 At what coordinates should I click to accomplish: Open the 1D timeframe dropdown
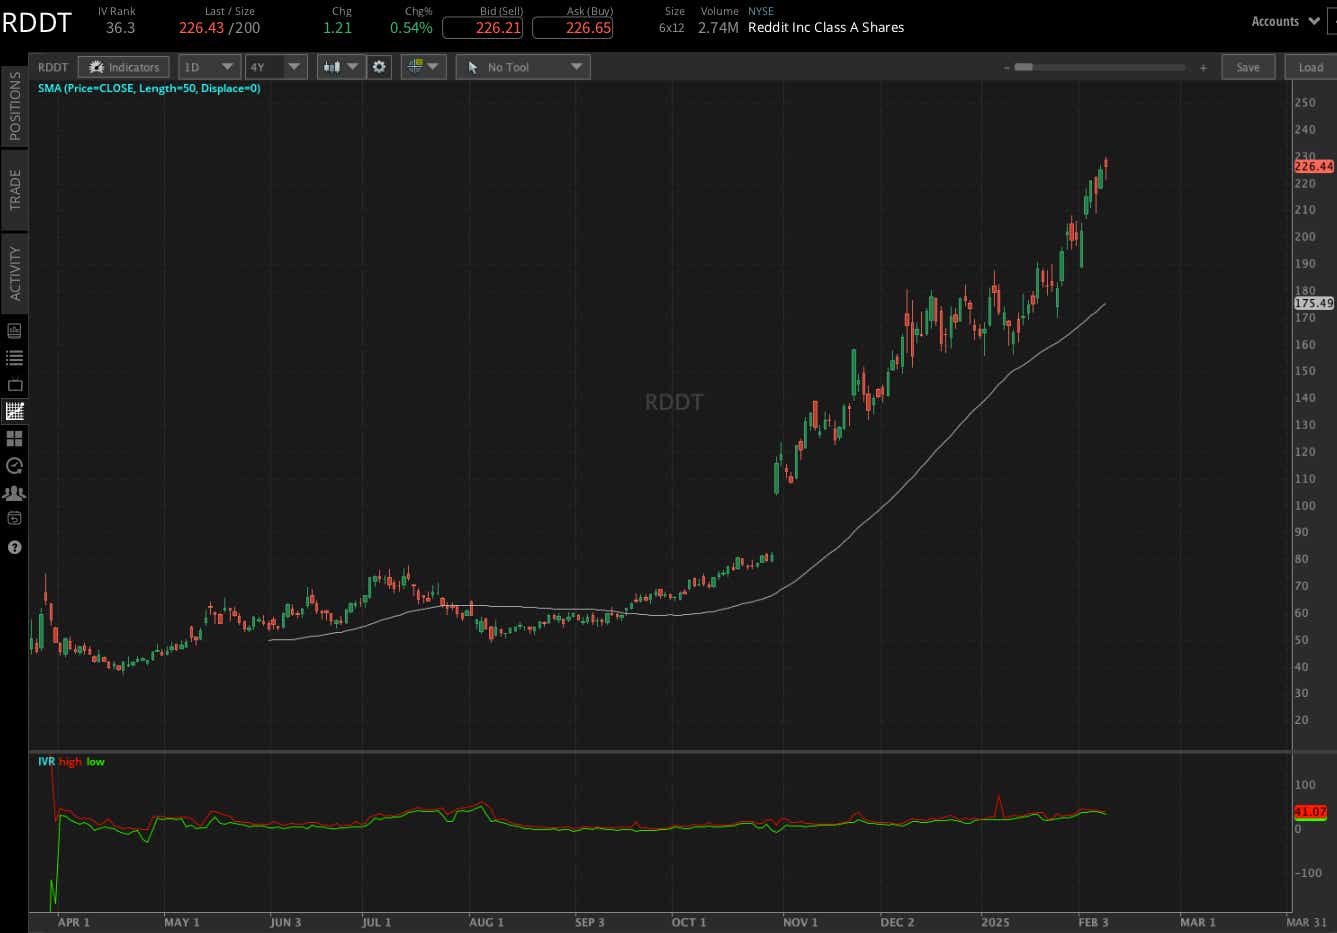tap(209, 66)
